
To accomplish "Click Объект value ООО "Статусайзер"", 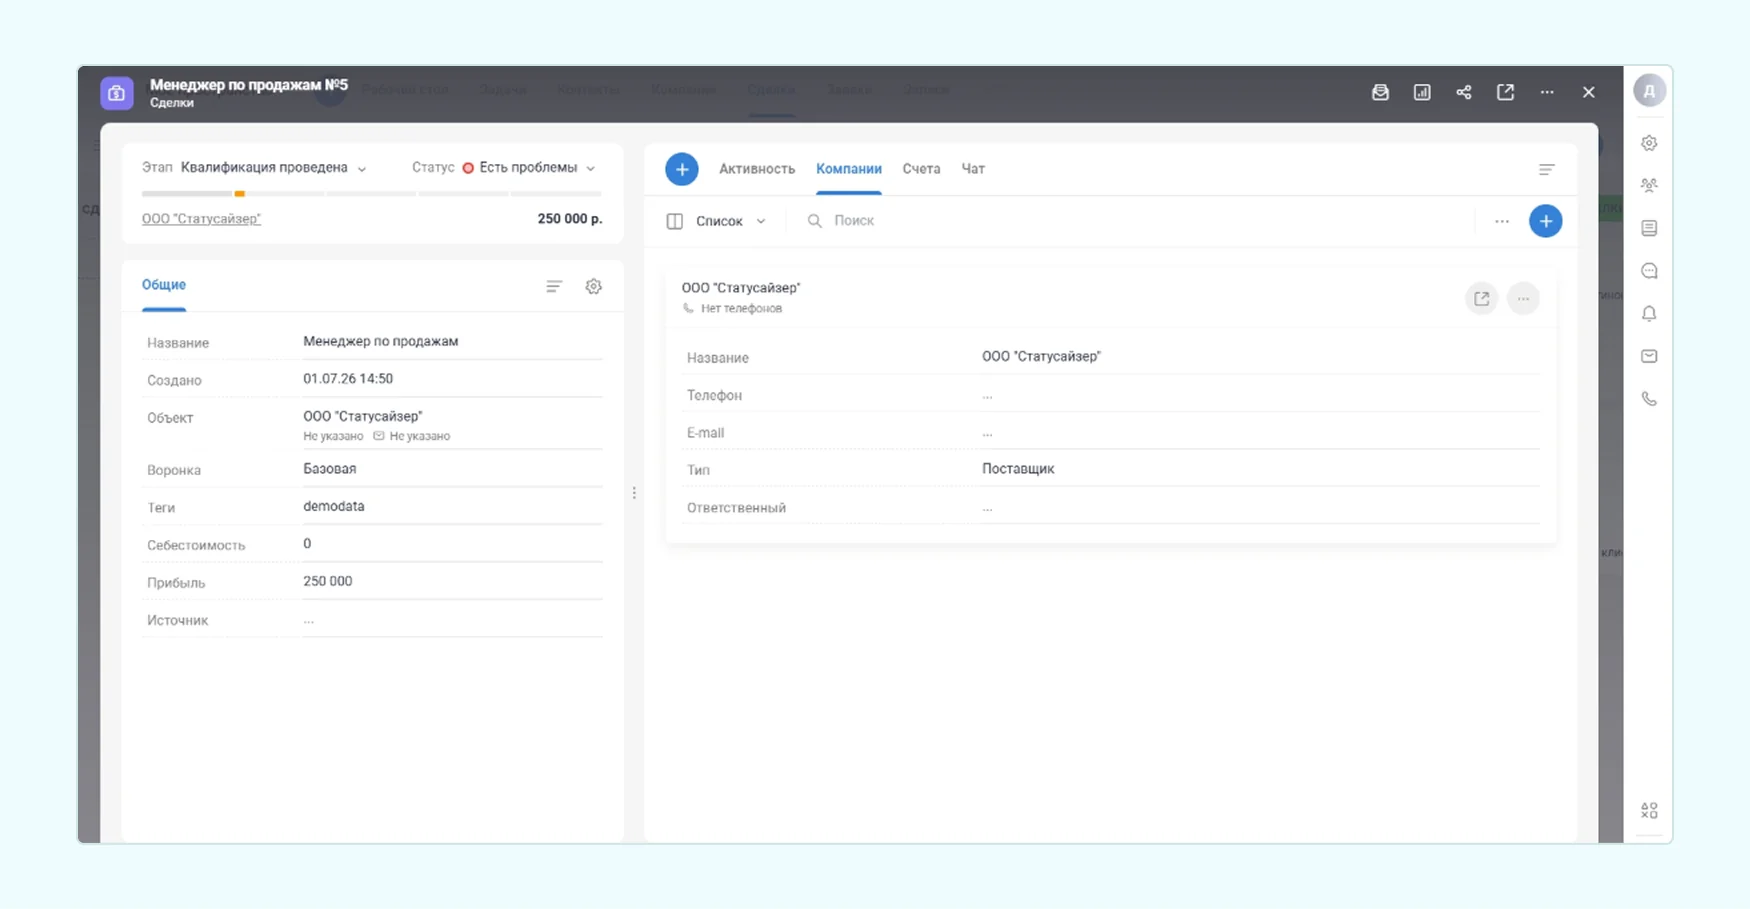I will click(363, 416).
